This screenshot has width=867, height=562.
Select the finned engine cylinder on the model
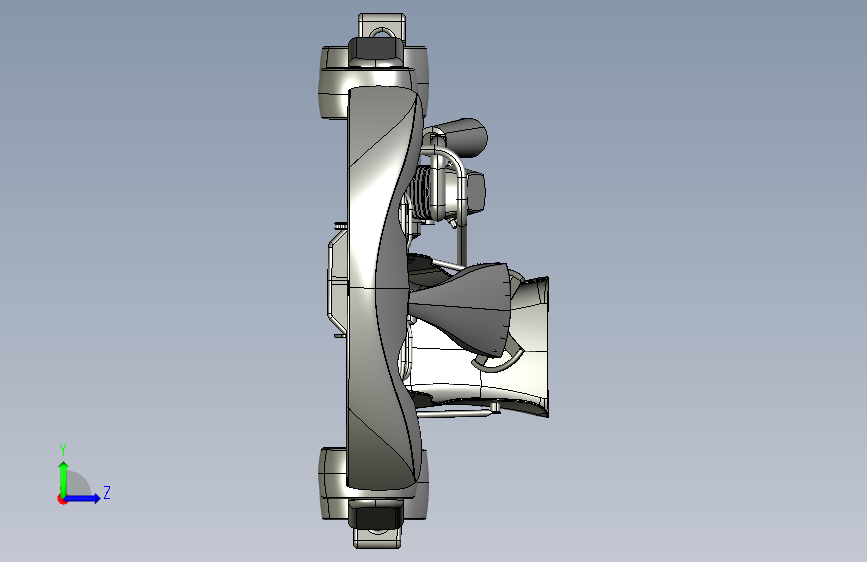pyautogui.click(x=419, y=194)
